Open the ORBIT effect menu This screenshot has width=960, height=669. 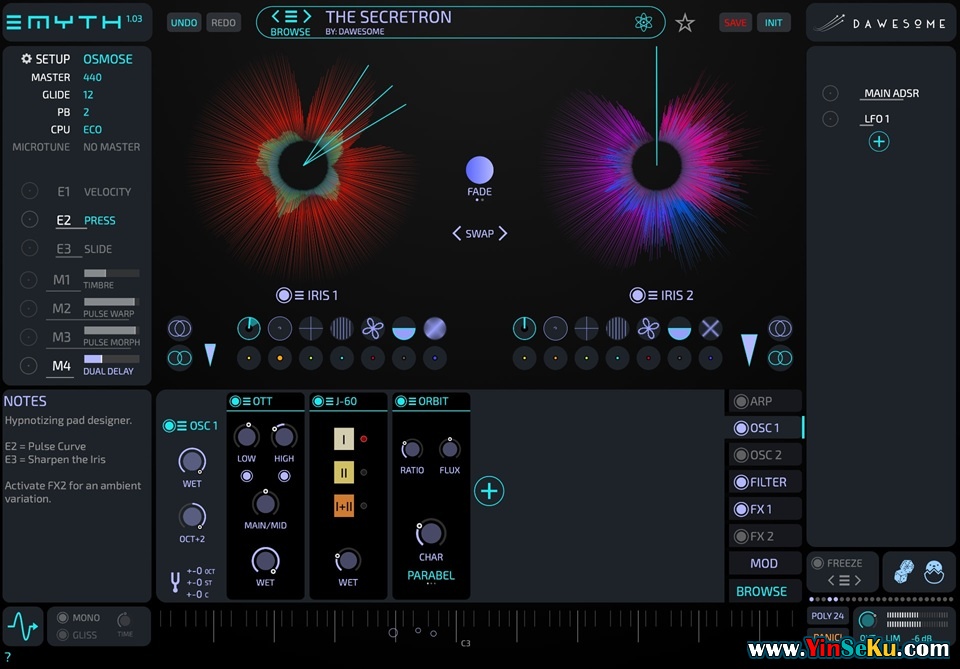(412, 401)
